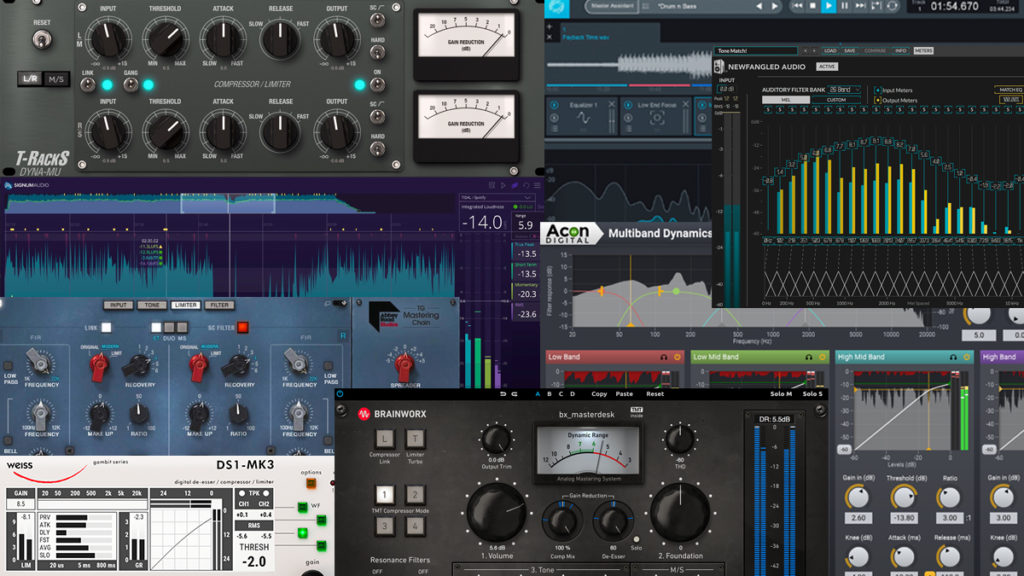Open the FILTER tab on TG Mastering Chain

pos(219,305)
